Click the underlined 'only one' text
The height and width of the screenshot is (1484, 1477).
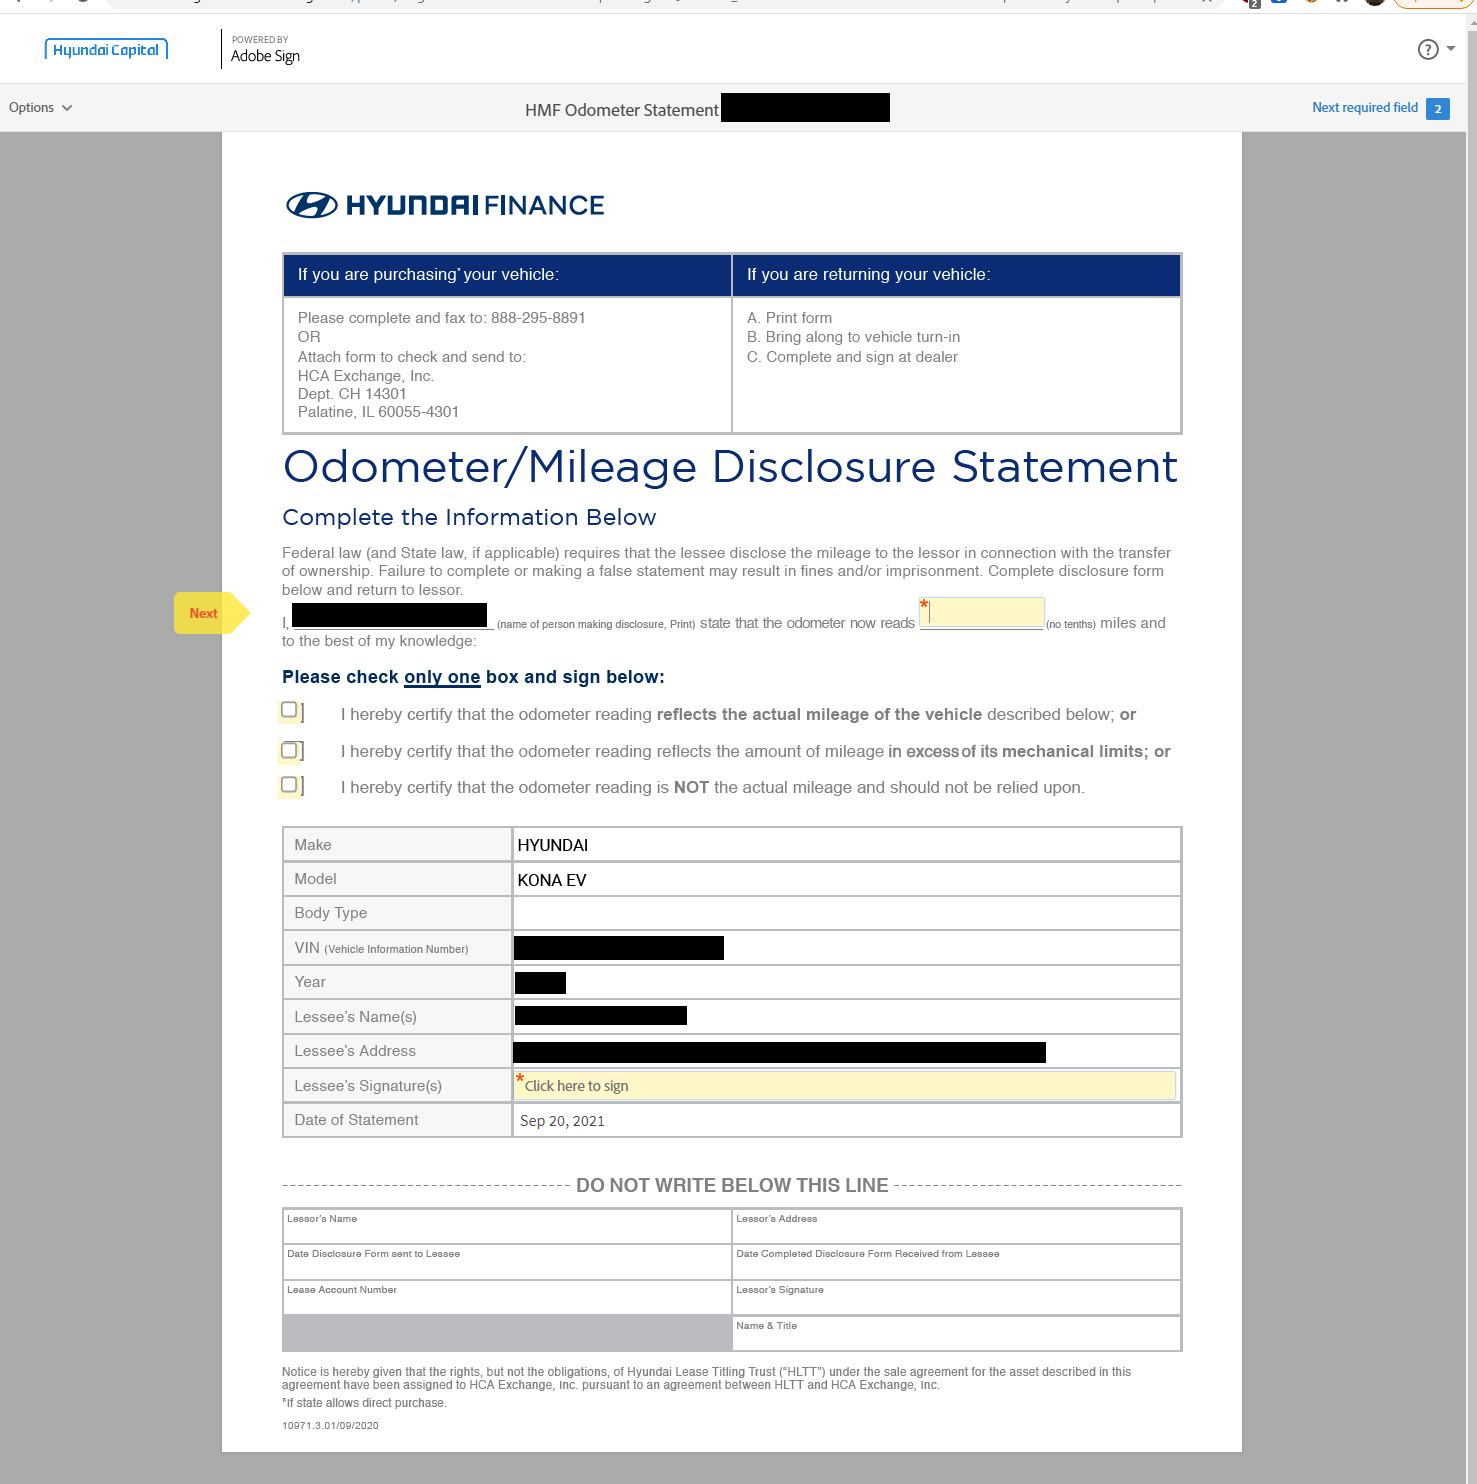442,677
